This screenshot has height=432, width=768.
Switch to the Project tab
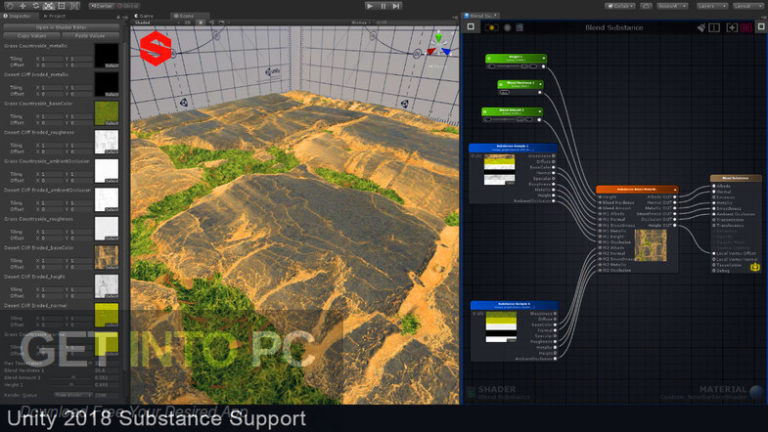click(55, 16)
